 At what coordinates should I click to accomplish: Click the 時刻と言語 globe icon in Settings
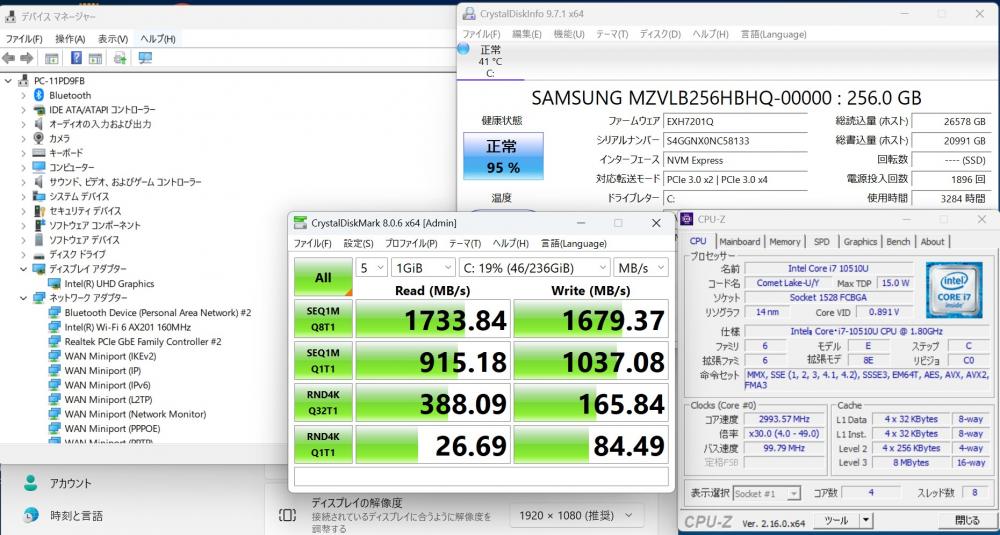[x=30, y=515]
